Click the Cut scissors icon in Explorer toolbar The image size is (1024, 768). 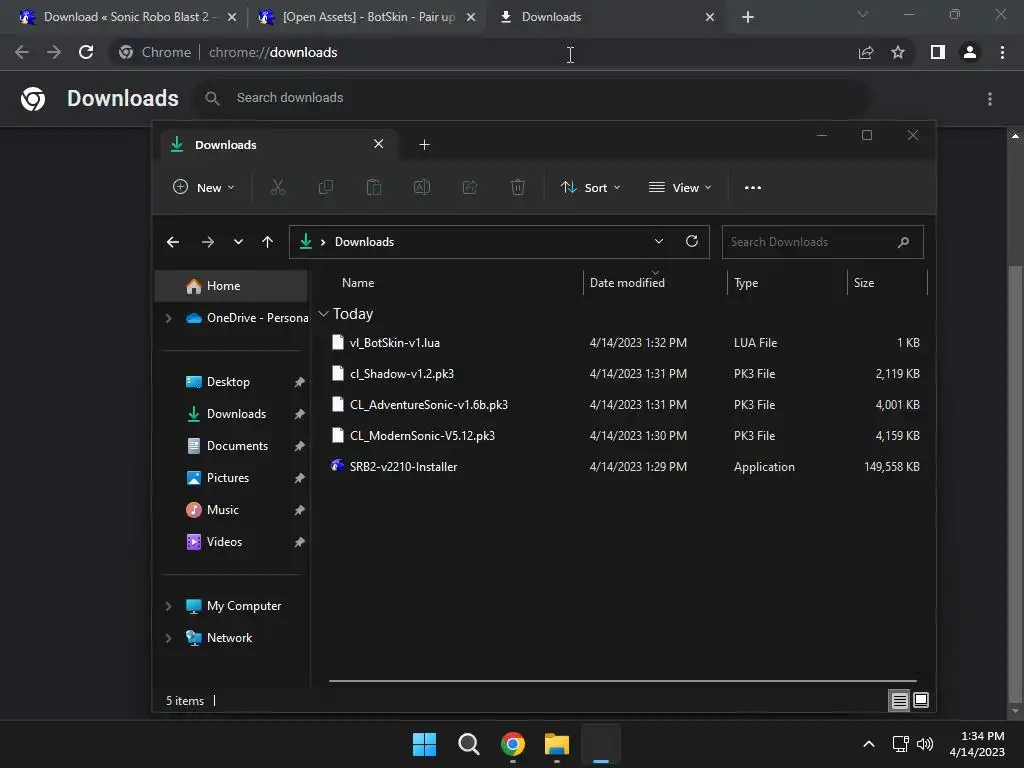278,187
